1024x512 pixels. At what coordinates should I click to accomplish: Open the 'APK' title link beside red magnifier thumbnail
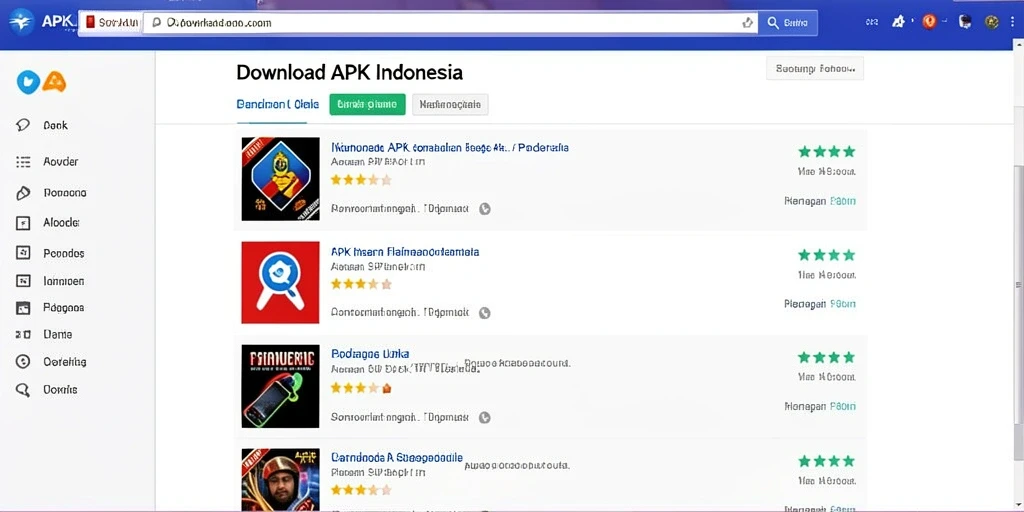point(405,251)
